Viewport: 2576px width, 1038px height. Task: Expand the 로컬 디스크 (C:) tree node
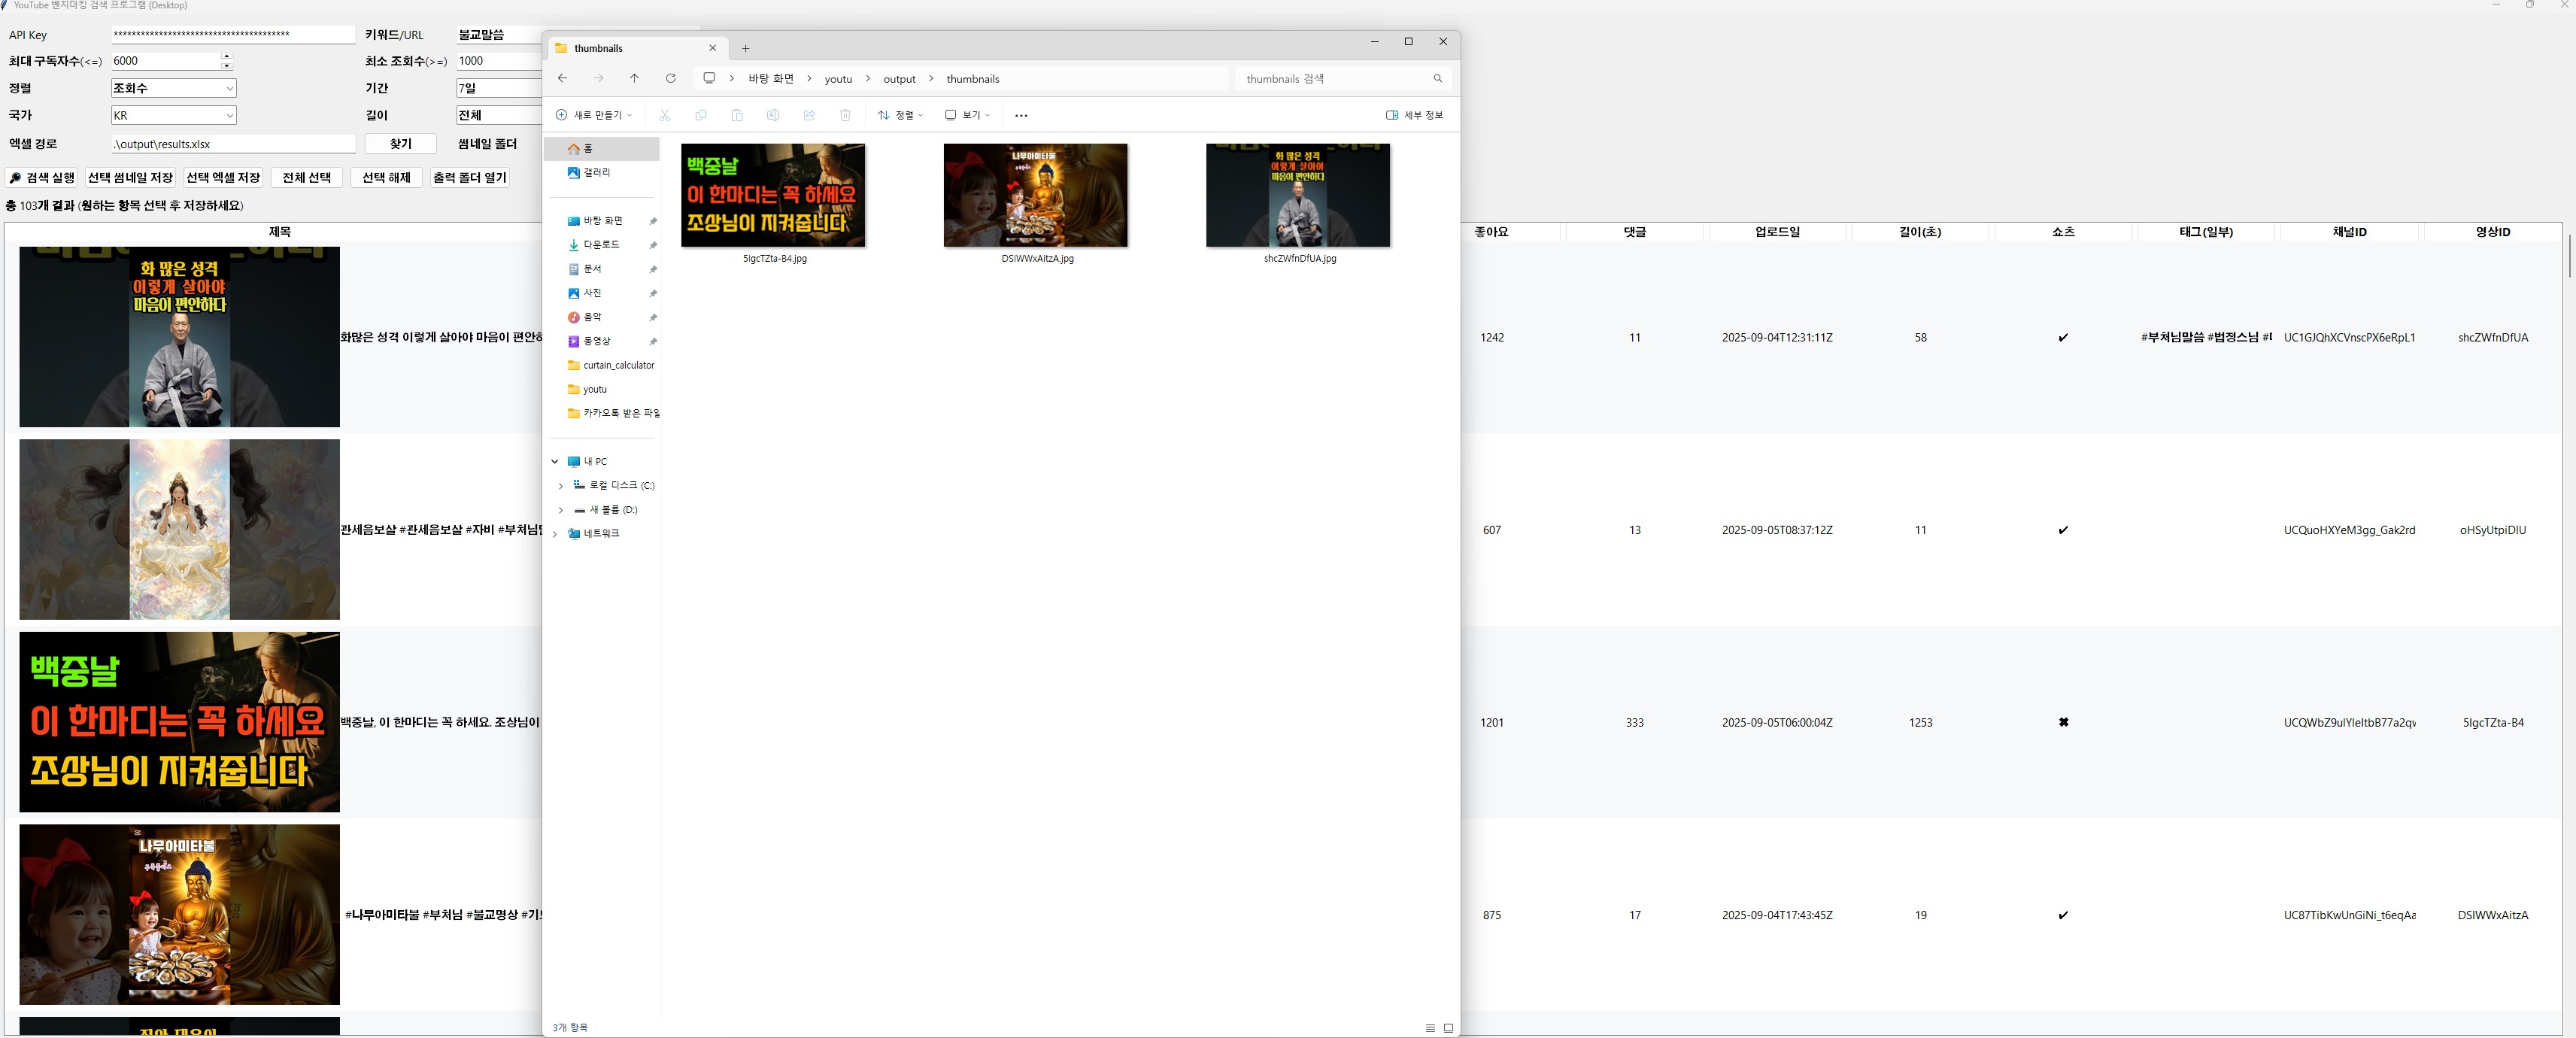click(560, 485)
